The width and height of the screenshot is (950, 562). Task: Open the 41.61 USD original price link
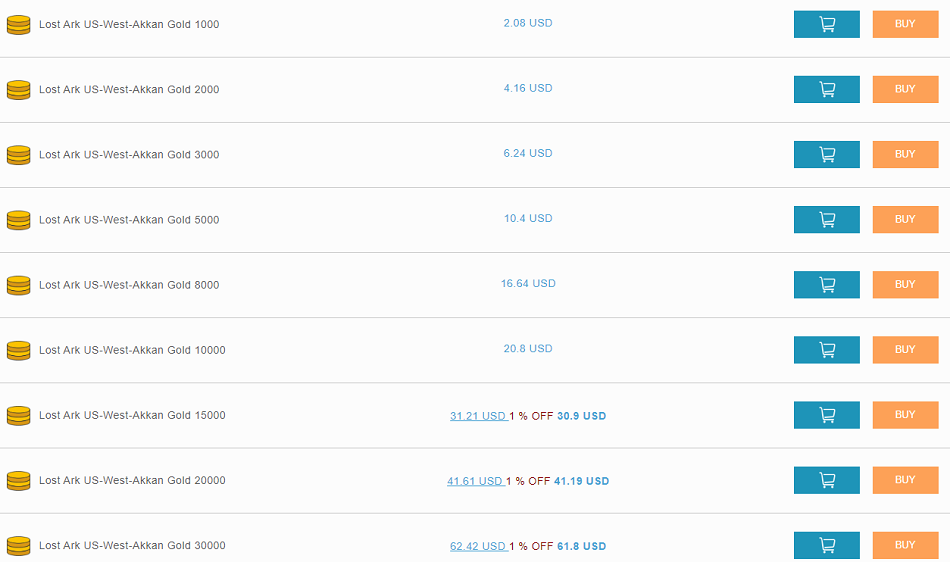[475, 481]
